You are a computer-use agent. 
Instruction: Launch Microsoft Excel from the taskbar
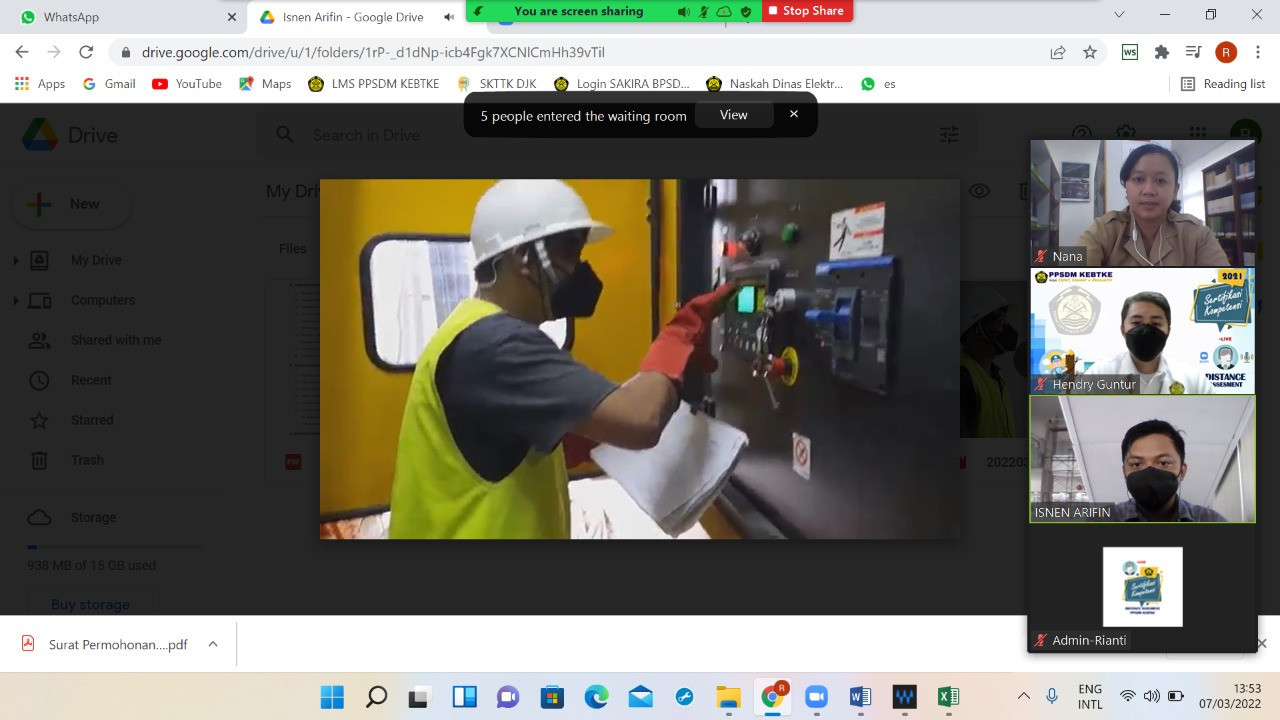point(948,697)
